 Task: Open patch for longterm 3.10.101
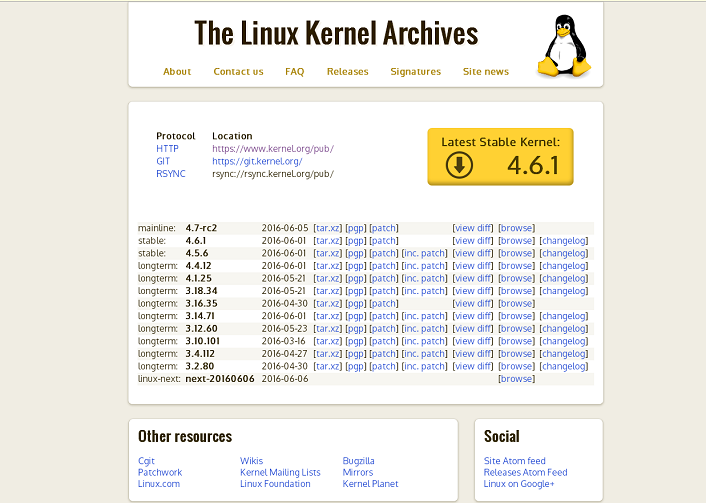[384, 341]
